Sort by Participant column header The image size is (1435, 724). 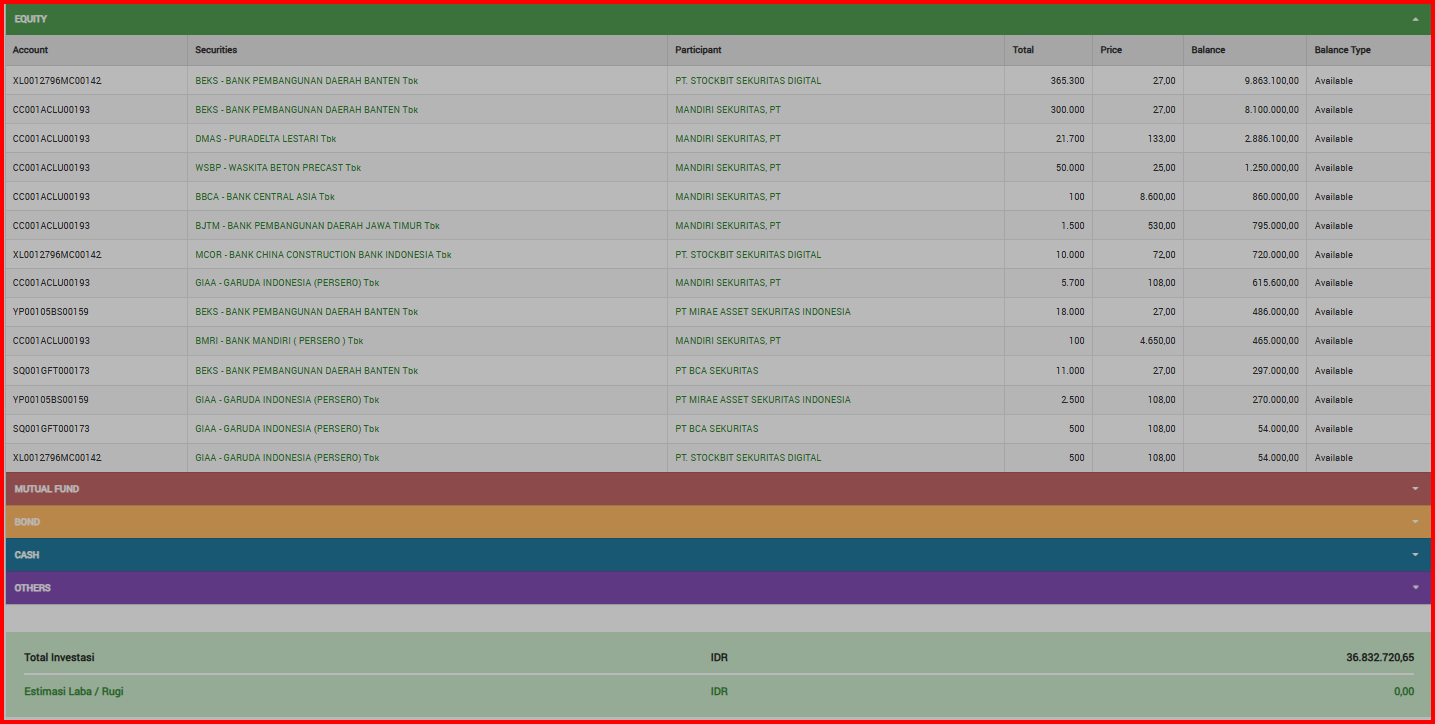click(698, 50)
